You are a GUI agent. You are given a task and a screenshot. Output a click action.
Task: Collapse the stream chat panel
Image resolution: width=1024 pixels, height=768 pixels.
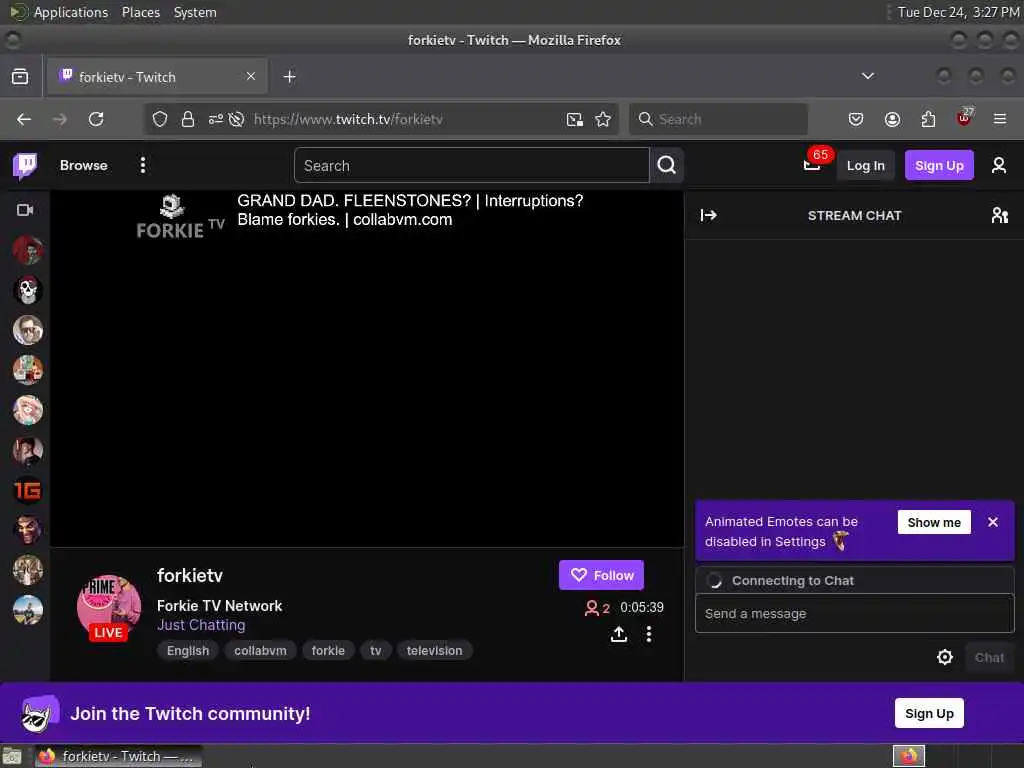pyautogui.click(x=709, y=216)
